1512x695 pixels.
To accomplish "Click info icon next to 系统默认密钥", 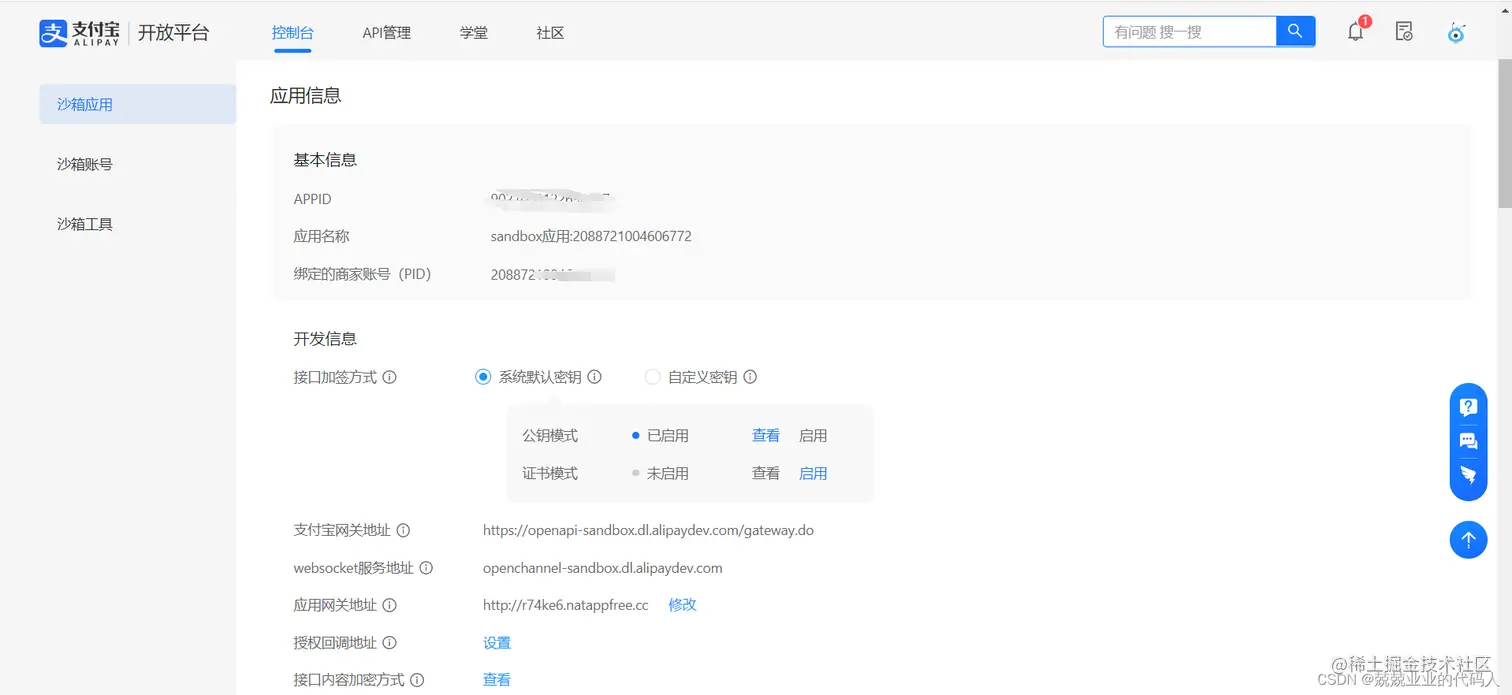I will pyautogui.click(x=594, y=377).
